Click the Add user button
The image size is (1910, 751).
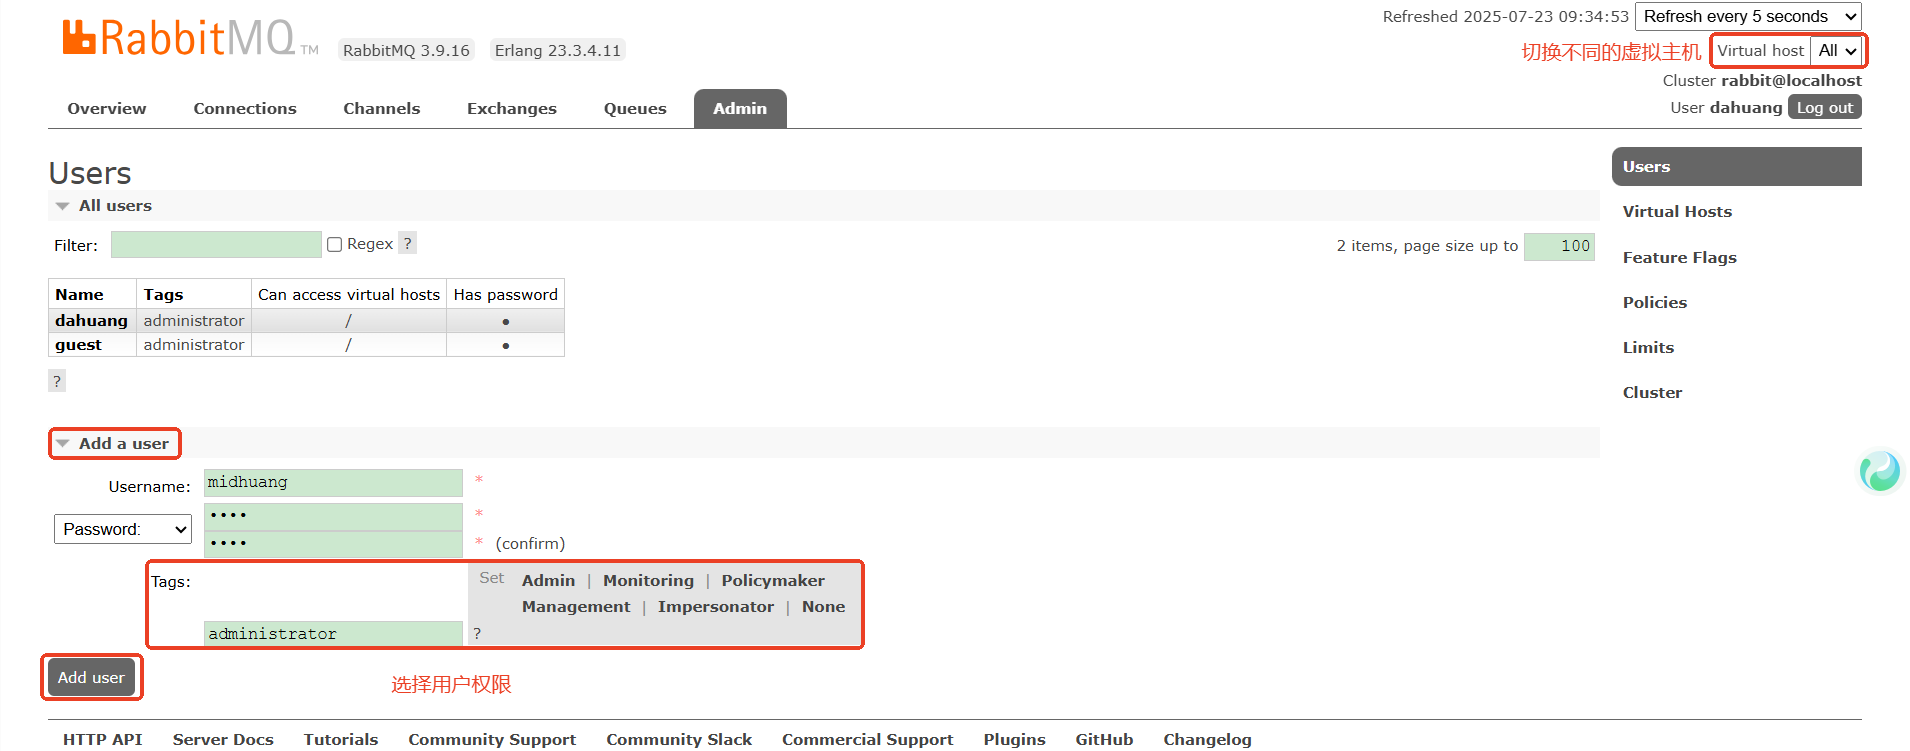tap(91, 677)
